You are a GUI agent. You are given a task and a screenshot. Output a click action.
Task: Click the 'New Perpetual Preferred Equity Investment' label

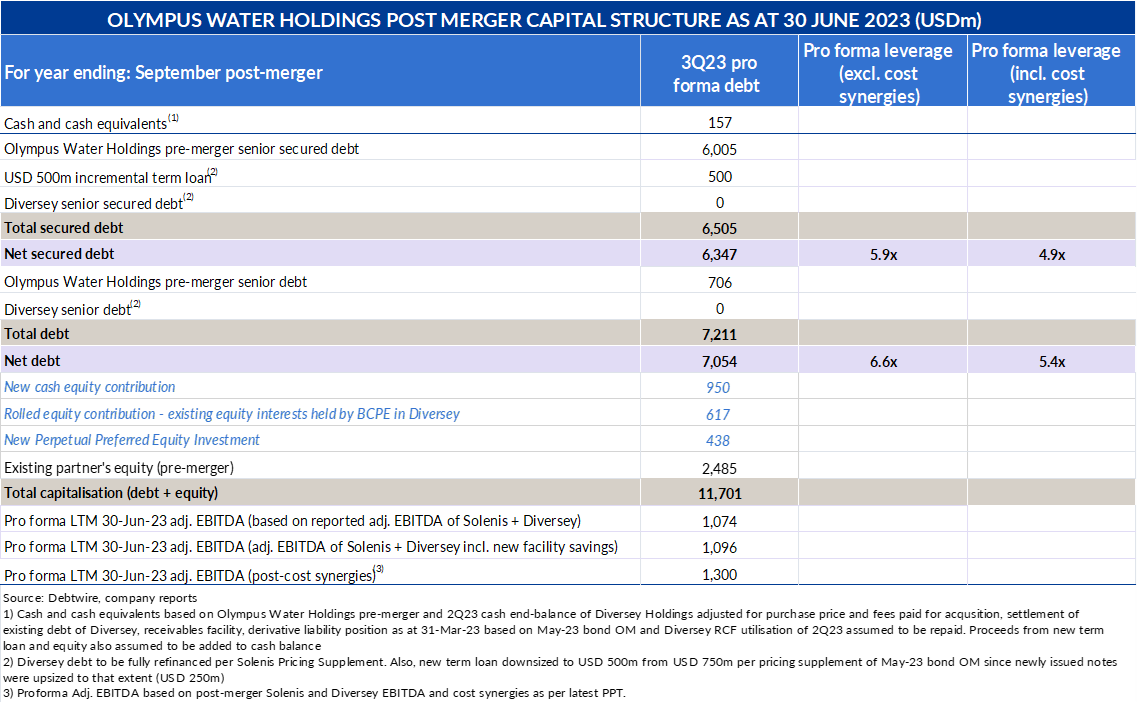[132, 440]
